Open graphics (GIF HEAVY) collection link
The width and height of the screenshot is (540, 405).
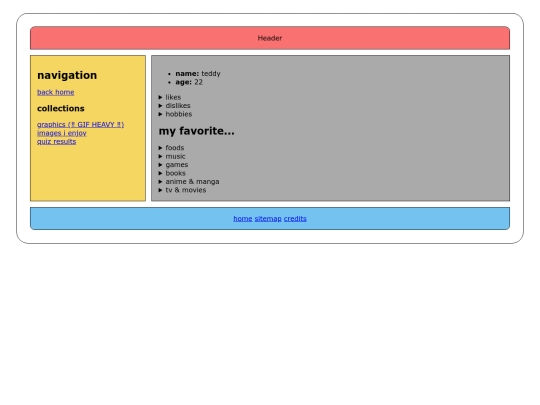[81, 125]
